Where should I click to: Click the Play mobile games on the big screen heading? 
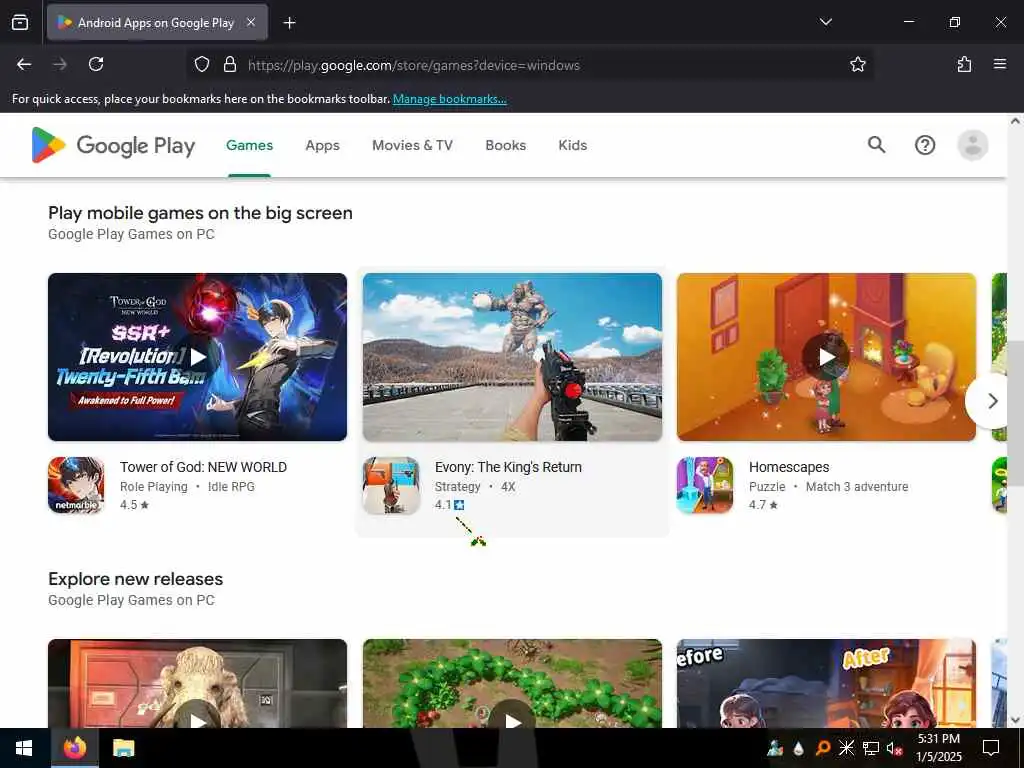click(x=200, y=213)
